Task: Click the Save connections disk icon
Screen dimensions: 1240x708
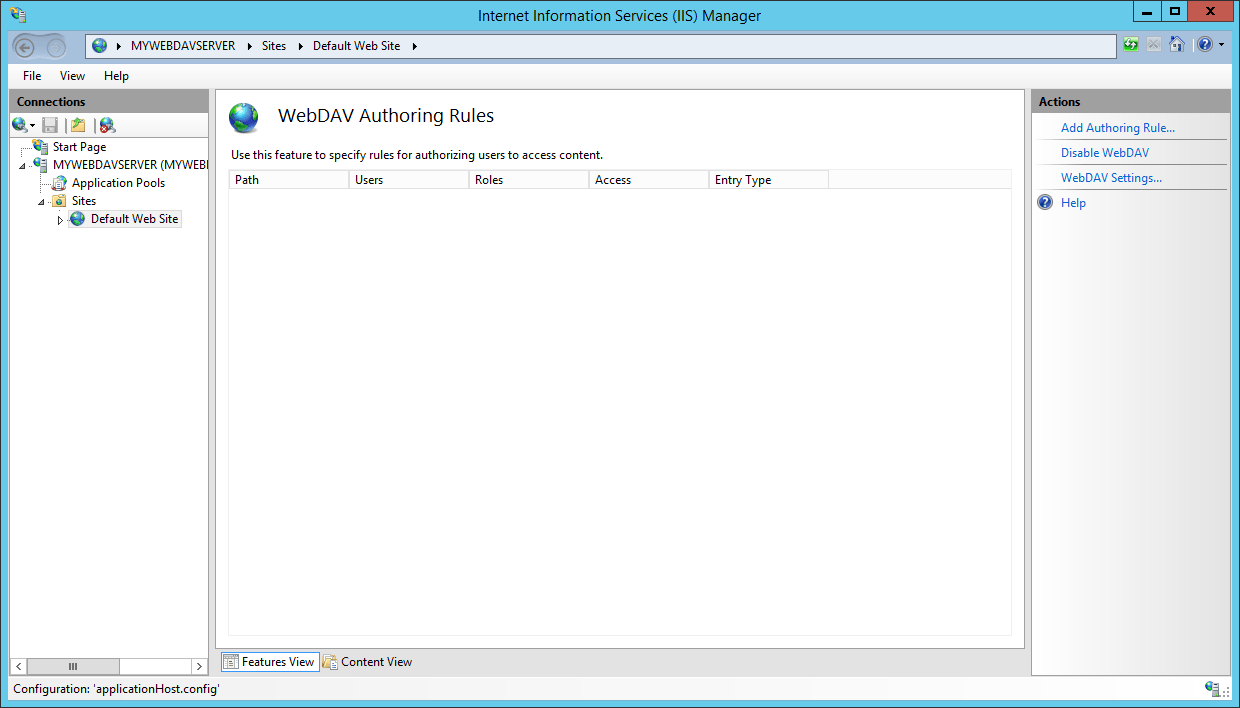Action: (x=50, y=125)
